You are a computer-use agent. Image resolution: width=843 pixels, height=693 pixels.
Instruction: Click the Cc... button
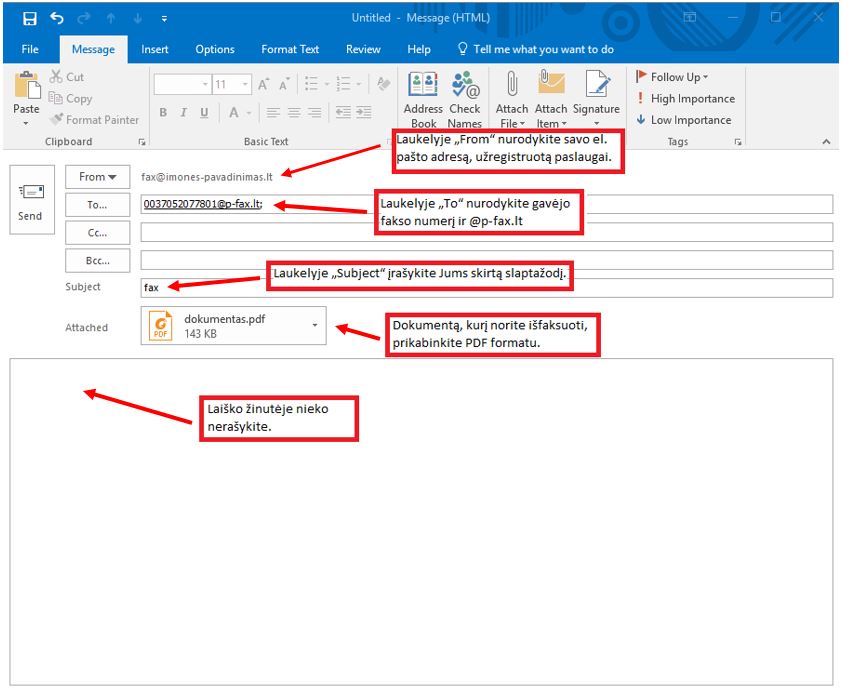click(97, 233)
